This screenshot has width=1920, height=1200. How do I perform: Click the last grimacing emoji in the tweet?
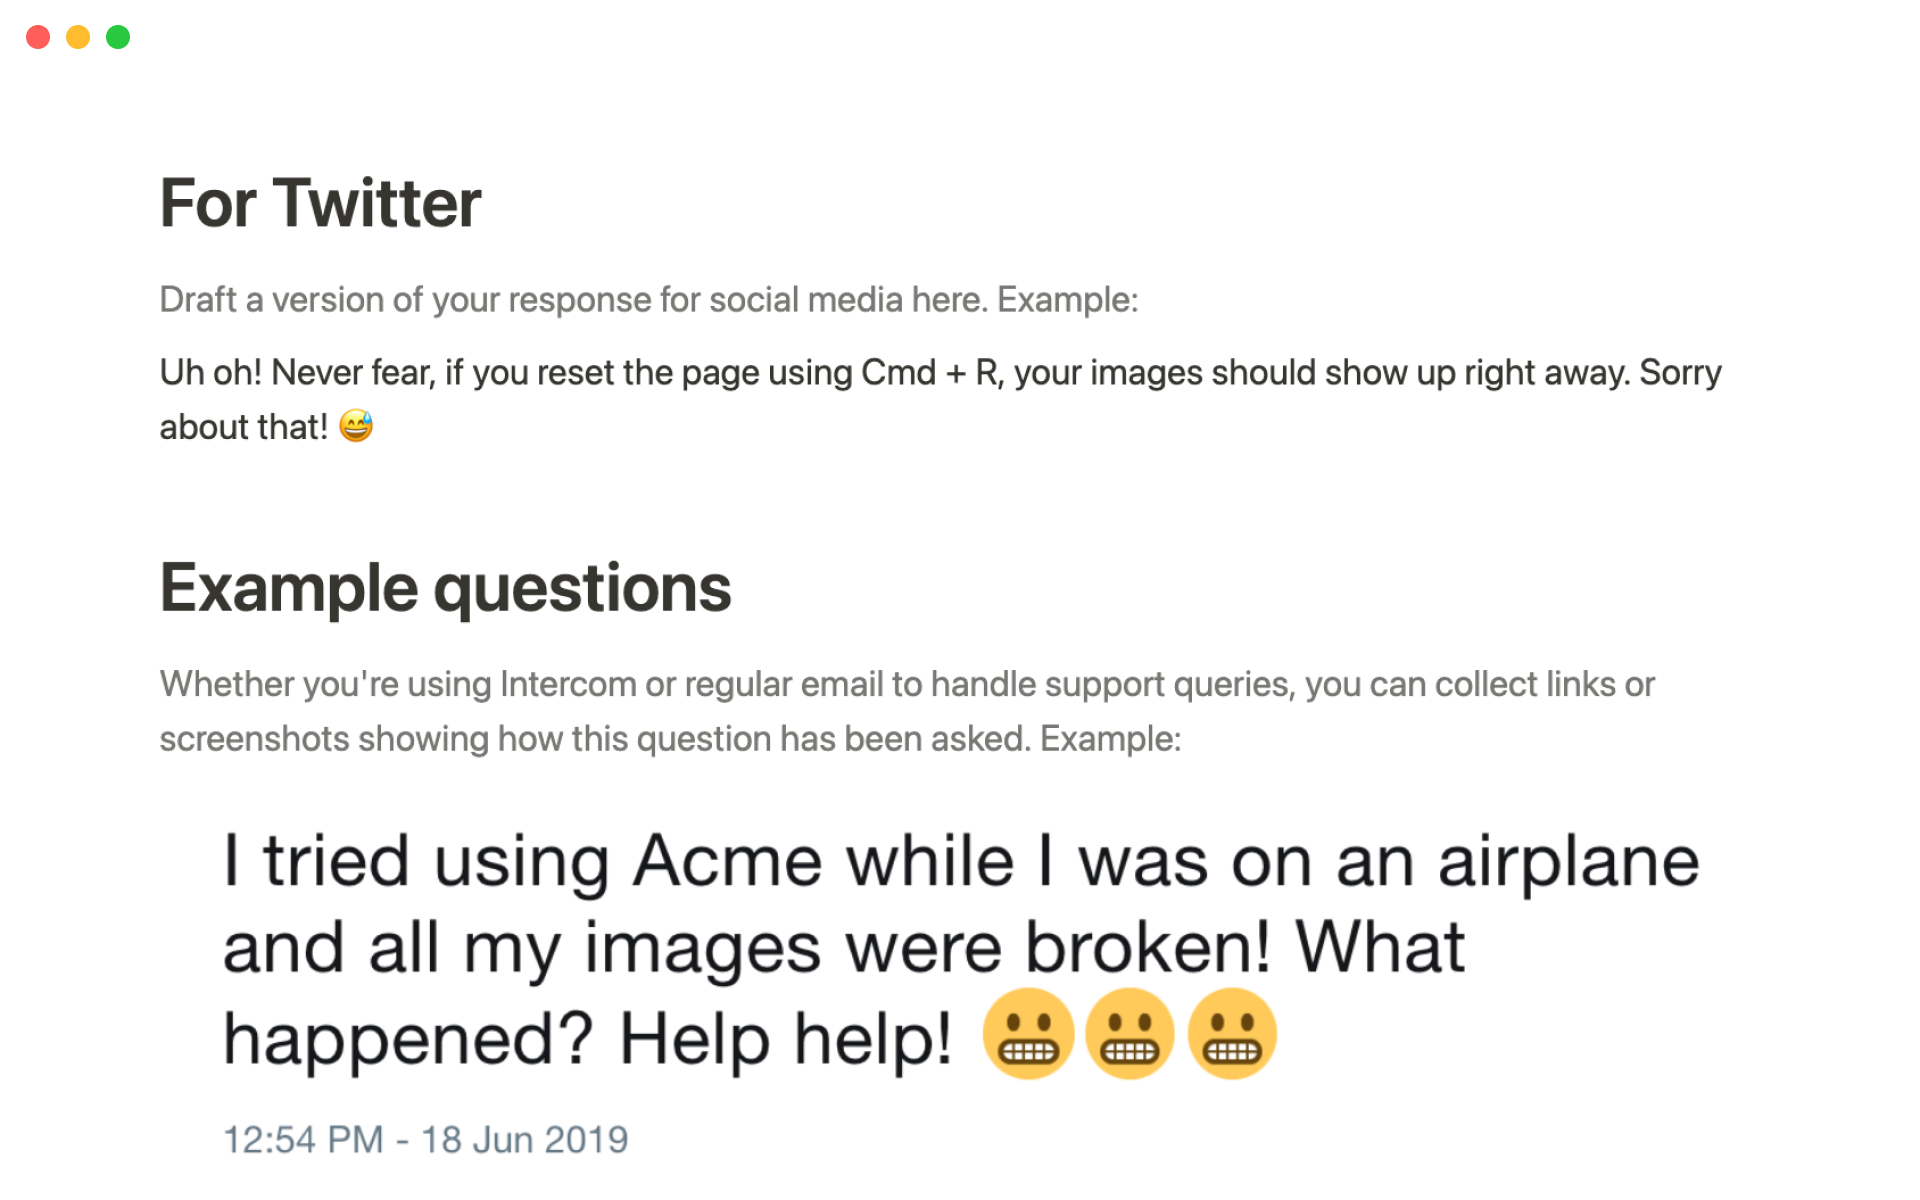click(1232, 1034)
